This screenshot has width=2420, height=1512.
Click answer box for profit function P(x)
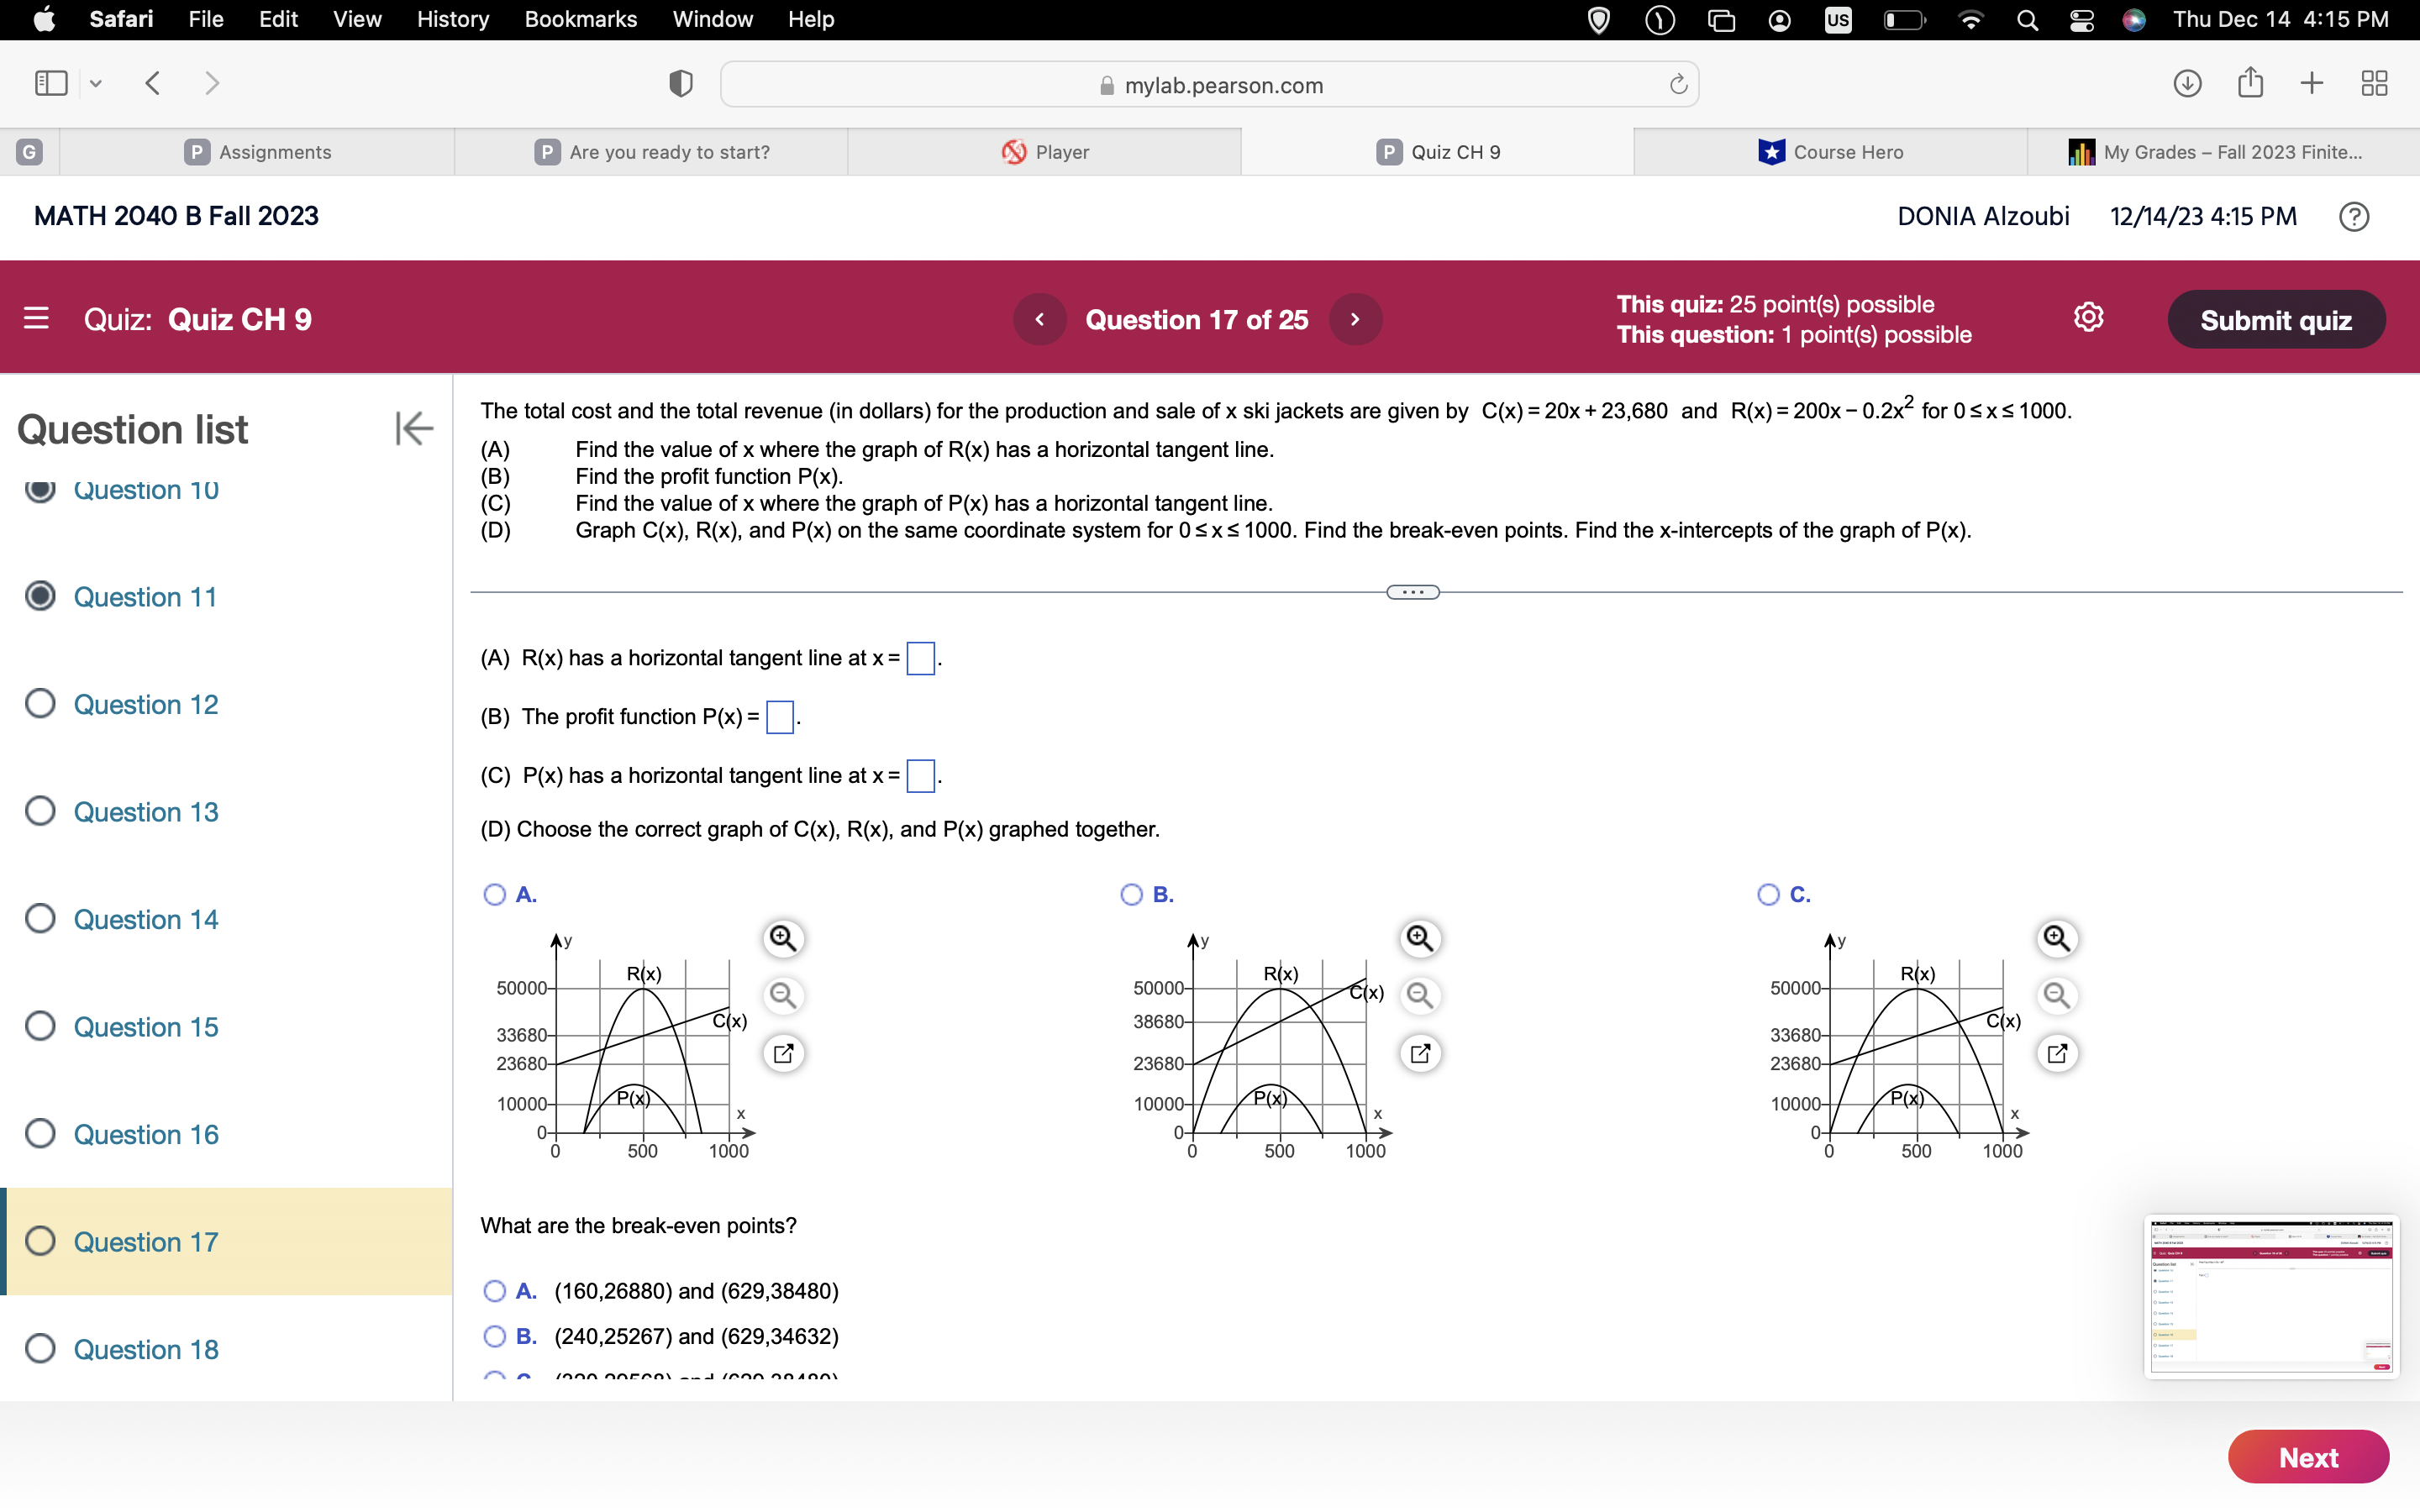[780, 717]
